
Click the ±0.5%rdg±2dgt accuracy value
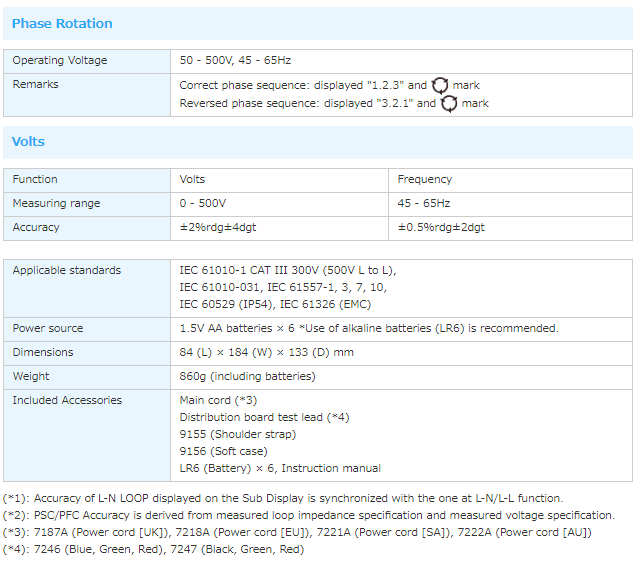click(441, 228)
